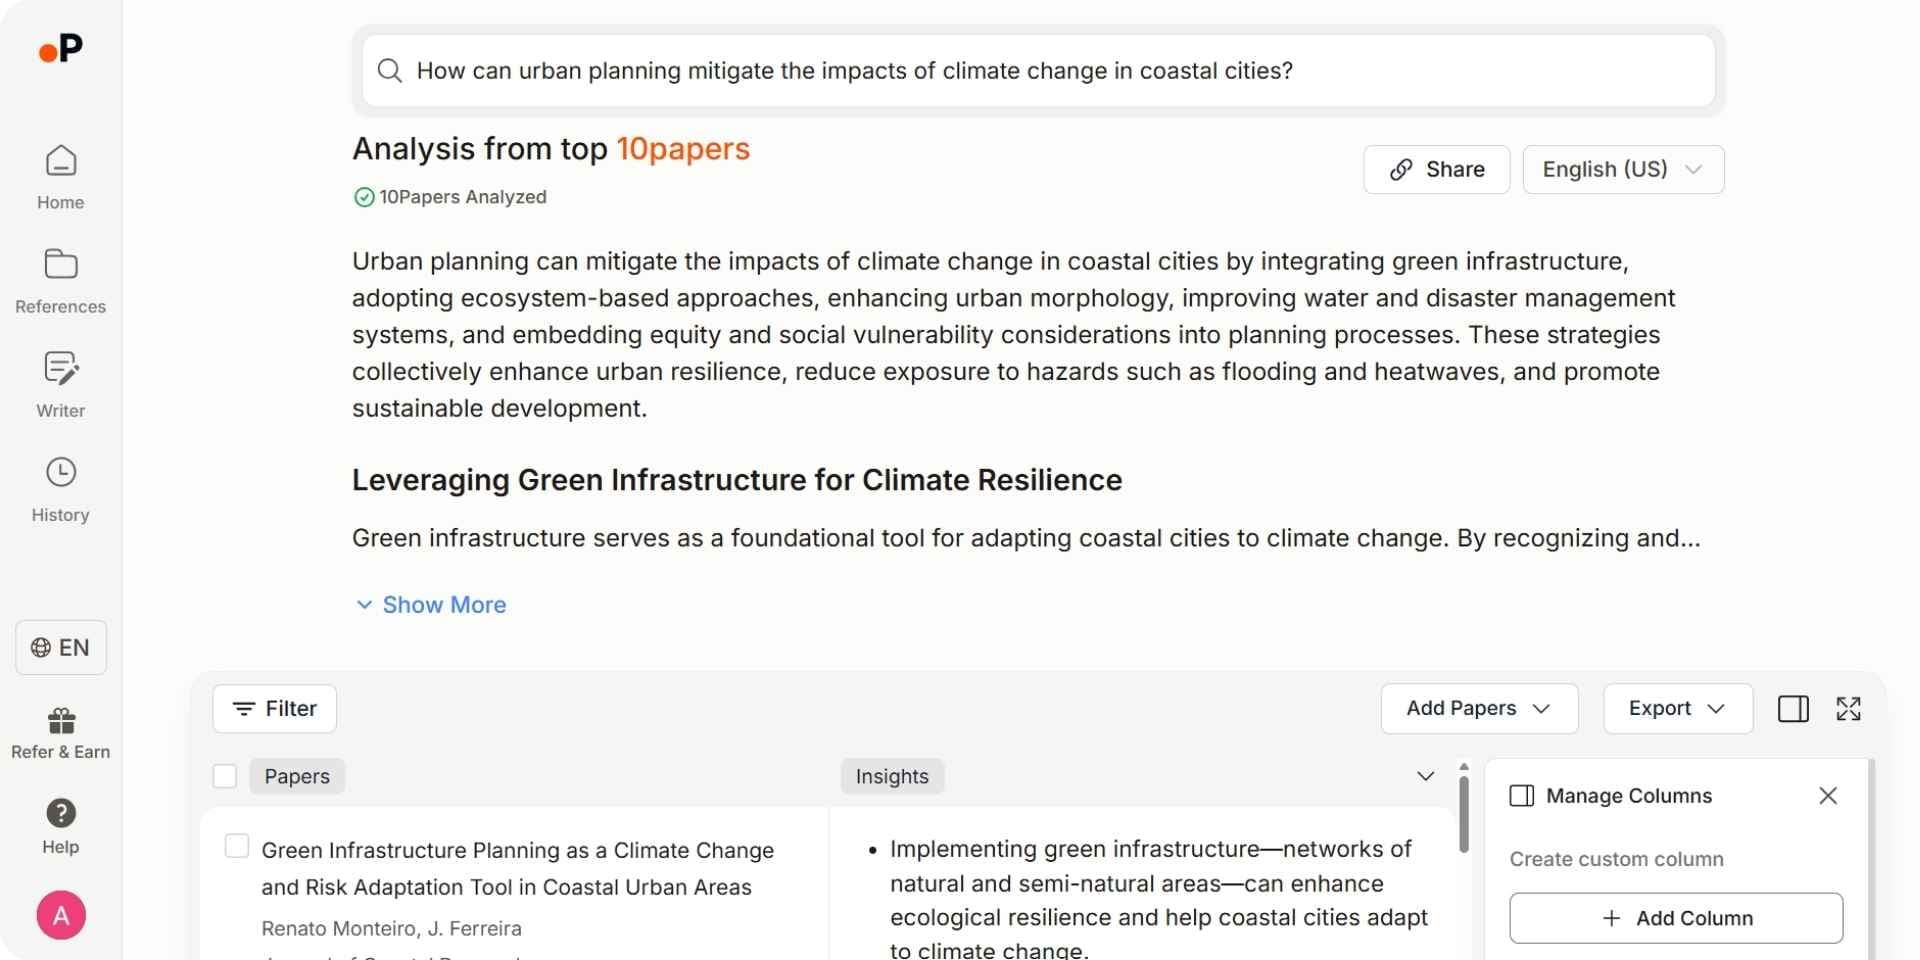Go to Home in sidebar
Image resolution: width=1920 pixels, height=960 pixels.
point(61,177)
